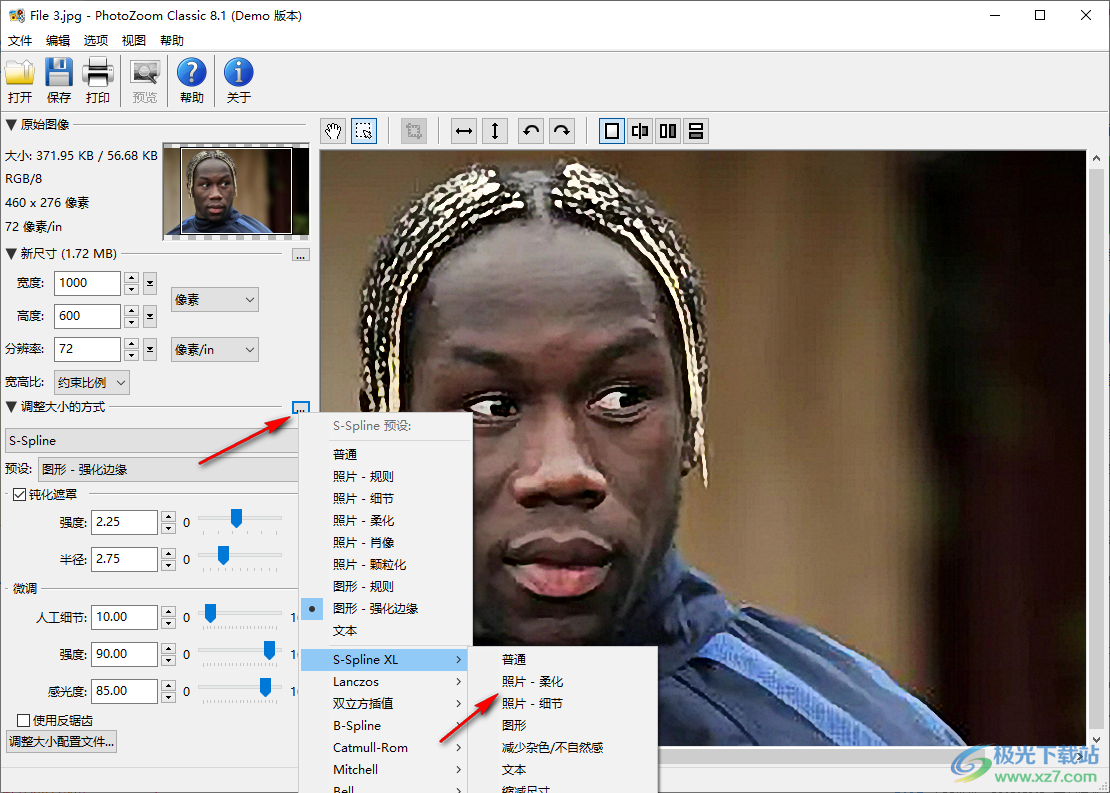Image resolution: width=1110 pixels, height=793 pixels.
Task: Choose 照片 - 柔化 in S-Spline XL submenu
Action: point(532,681)
